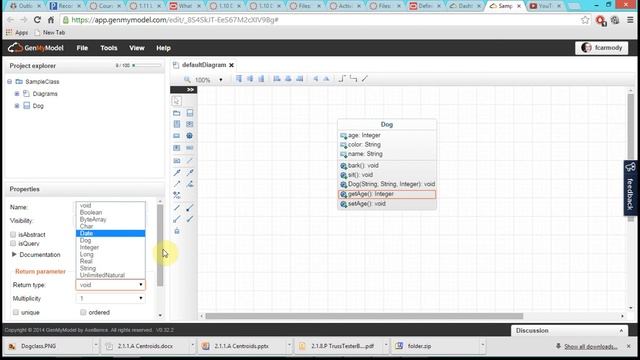Expand the Dog tree node
This screenshot has height=360, width=640.
tap(17, 106)
